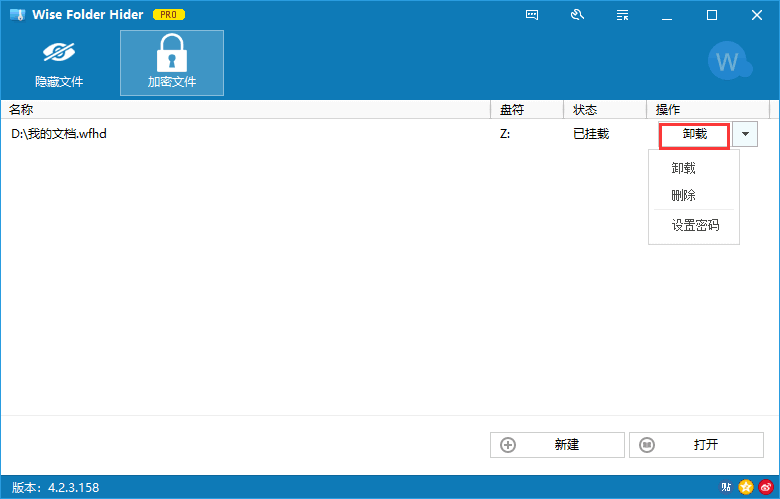
Task: Choose 设置密码 from the dropdown menu
Action: 693,225
